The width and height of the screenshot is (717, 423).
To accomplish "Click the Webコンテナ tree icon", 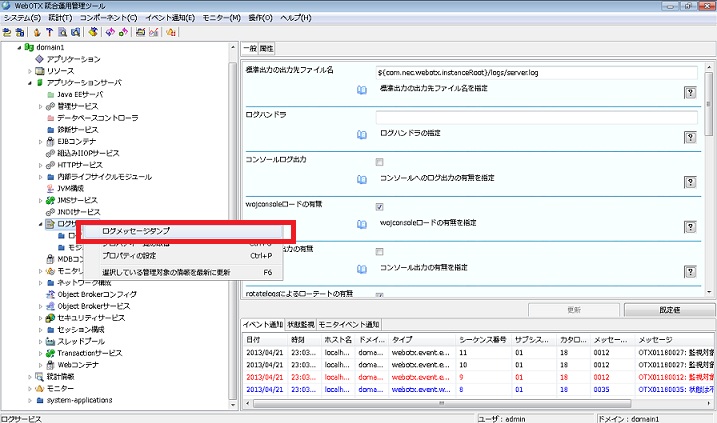I will click(x=50, y=365).
